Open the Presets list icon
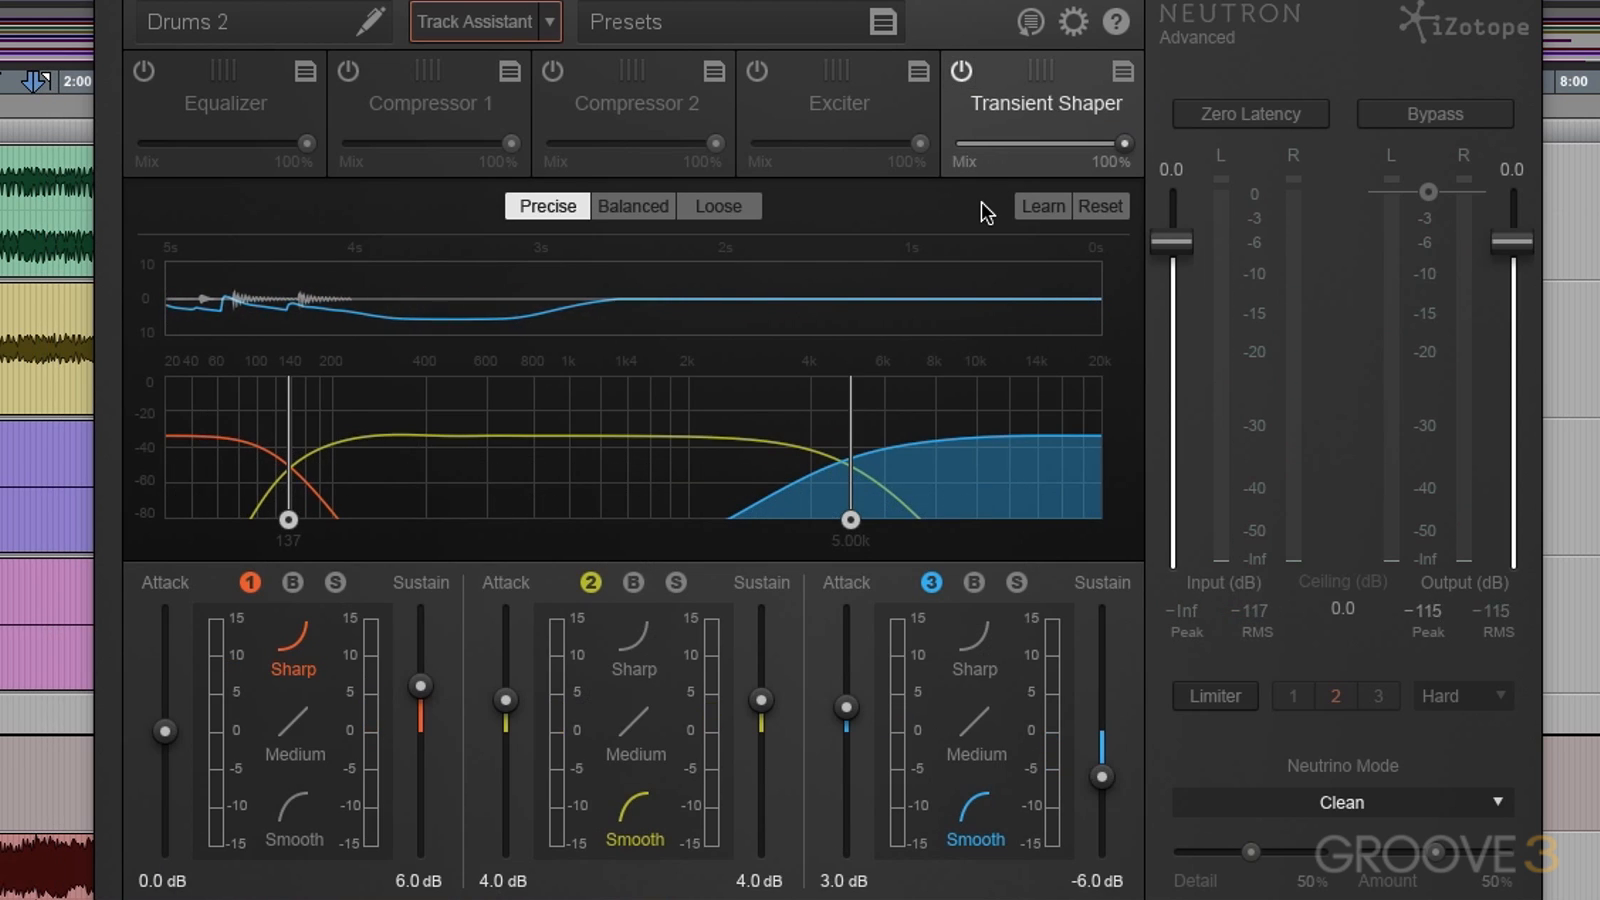Viewport: 1600px width, 900px height. pyautogui.click(x=882, y=22)
